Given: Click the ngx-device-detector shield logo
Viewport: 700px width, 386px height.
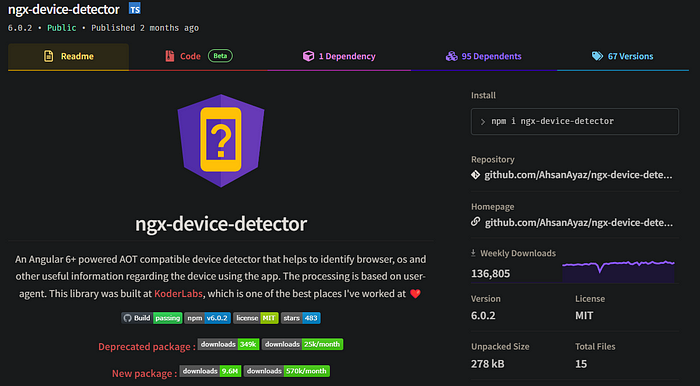Looking at the screenshot, I should point(221,141).
